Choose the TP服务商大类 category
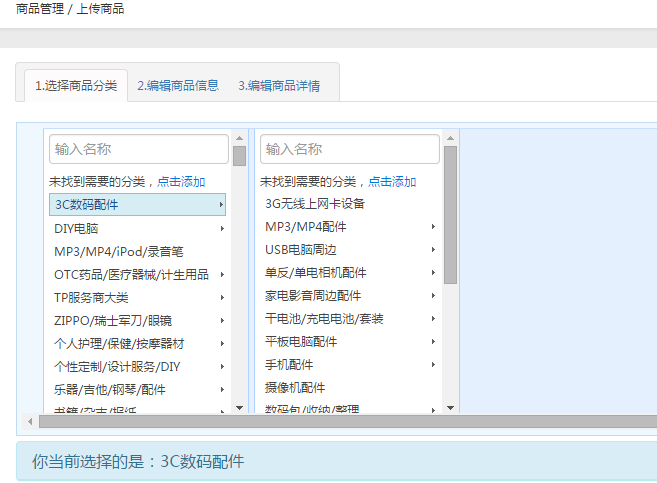This screenshot has width=657, height=483. [x=92, y=297]
